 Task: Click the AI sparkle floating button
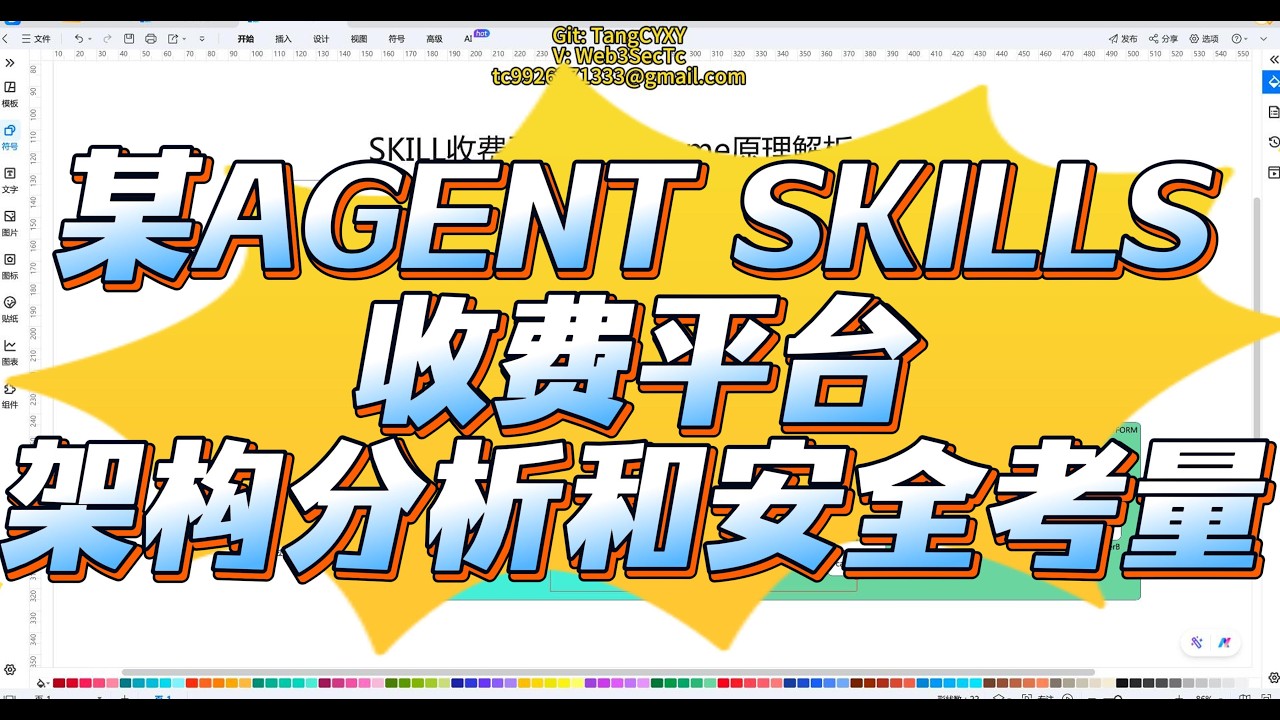point(1196,642)
